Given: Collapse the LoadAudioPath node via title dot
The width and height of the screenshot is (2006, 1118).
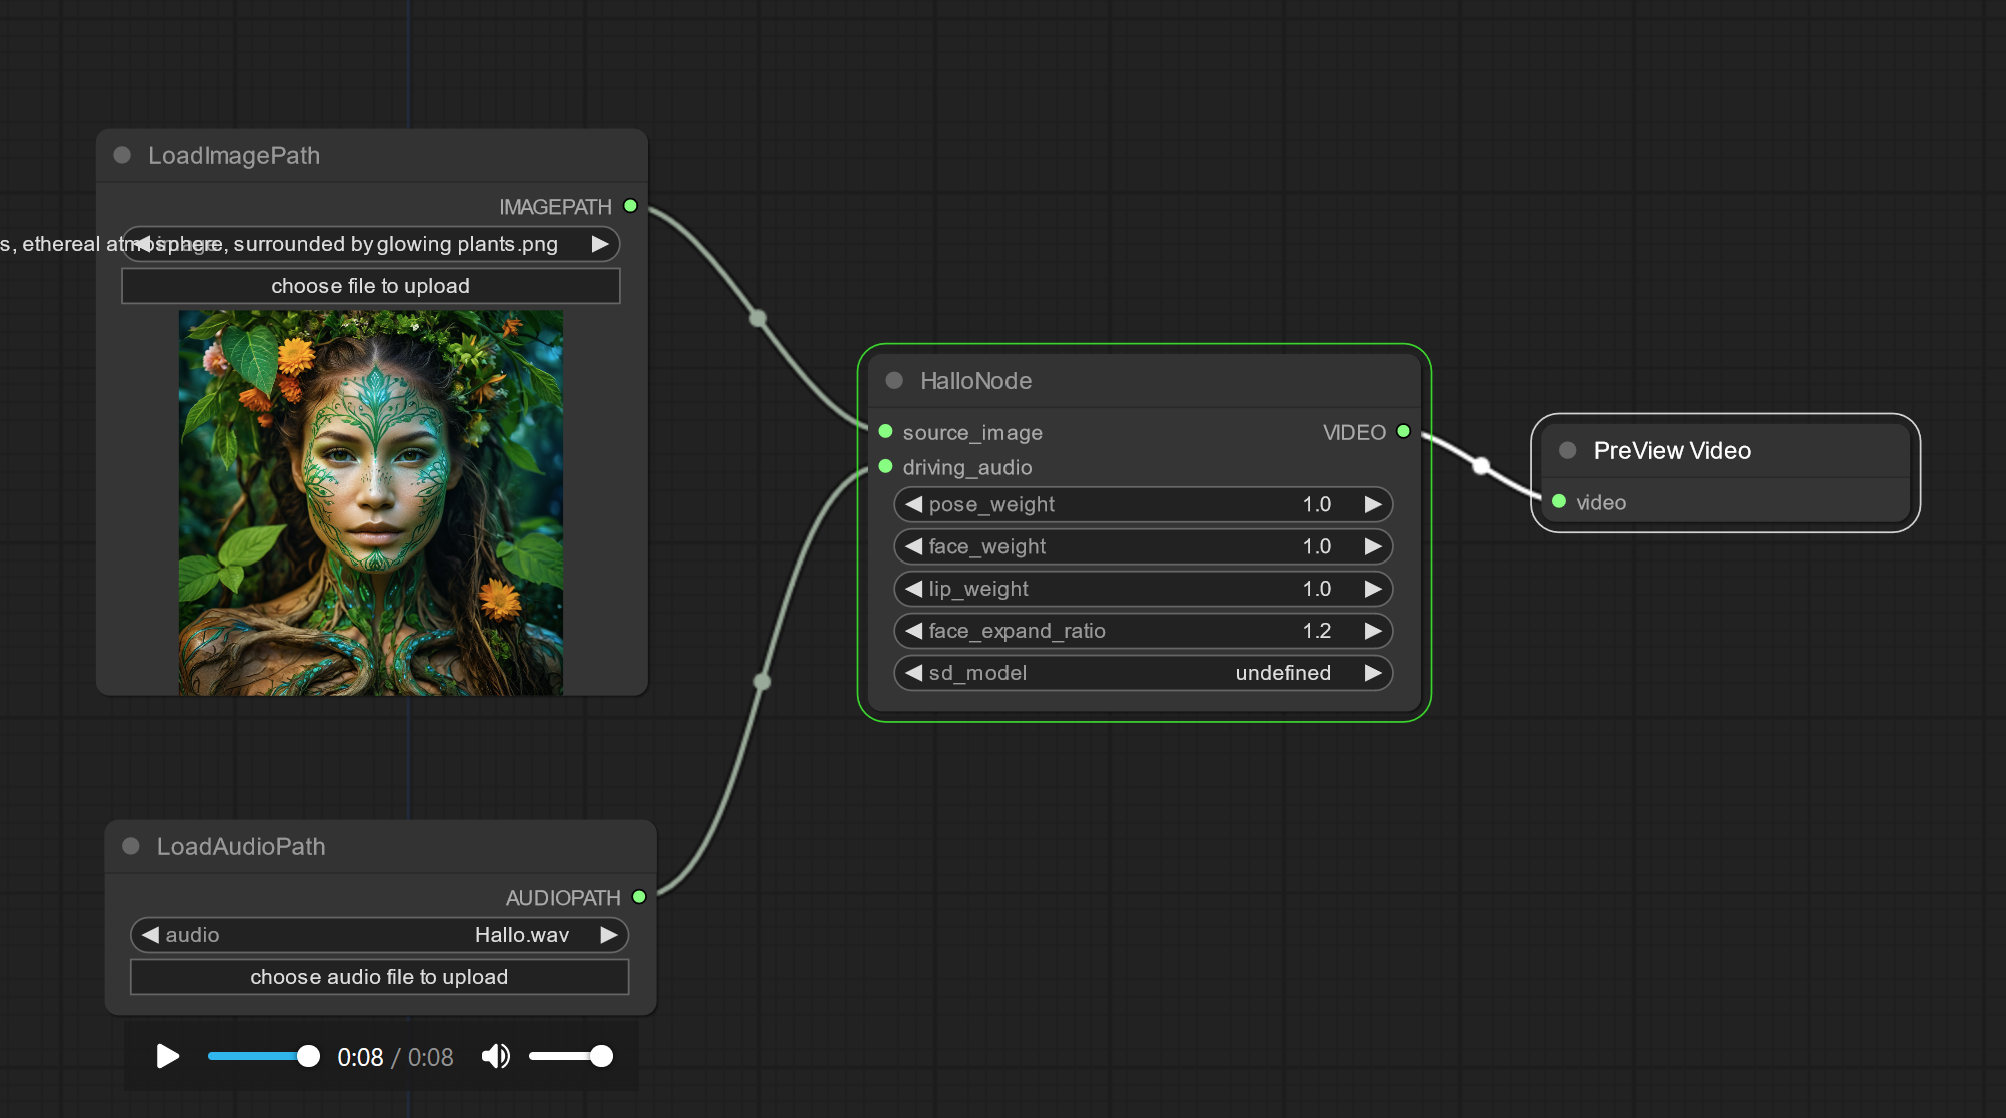Looking at the screenshot, I should (131, 846).
